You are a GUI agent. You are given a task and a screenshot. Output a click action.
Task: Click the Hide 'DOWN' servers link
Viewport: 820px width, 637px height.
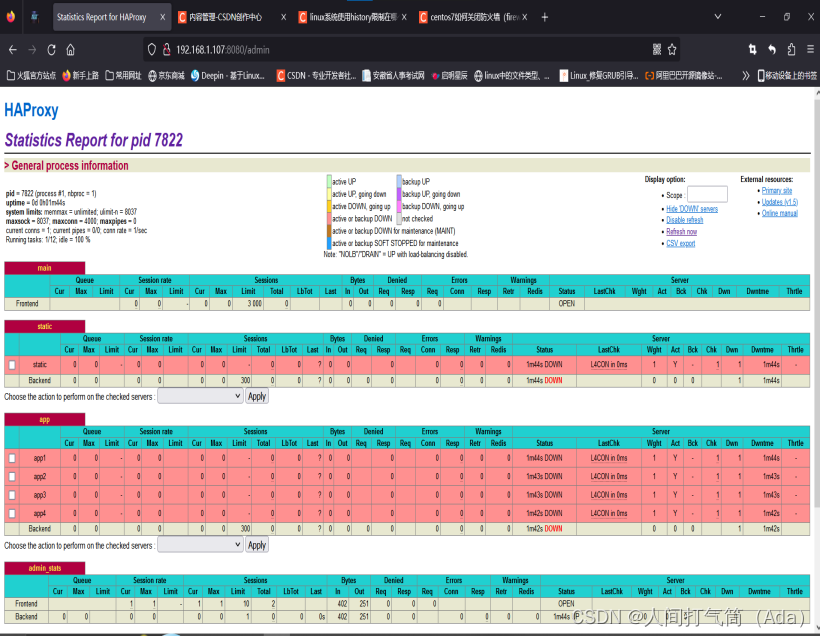pyautogui.click(x=692, y=209)
